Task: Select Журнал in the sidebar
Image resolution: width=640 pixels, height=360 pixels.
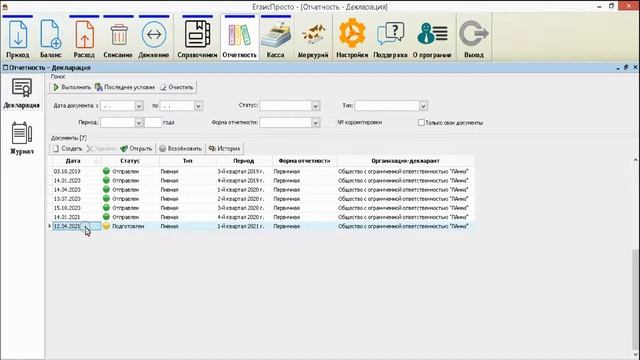Action: [22, 138]
